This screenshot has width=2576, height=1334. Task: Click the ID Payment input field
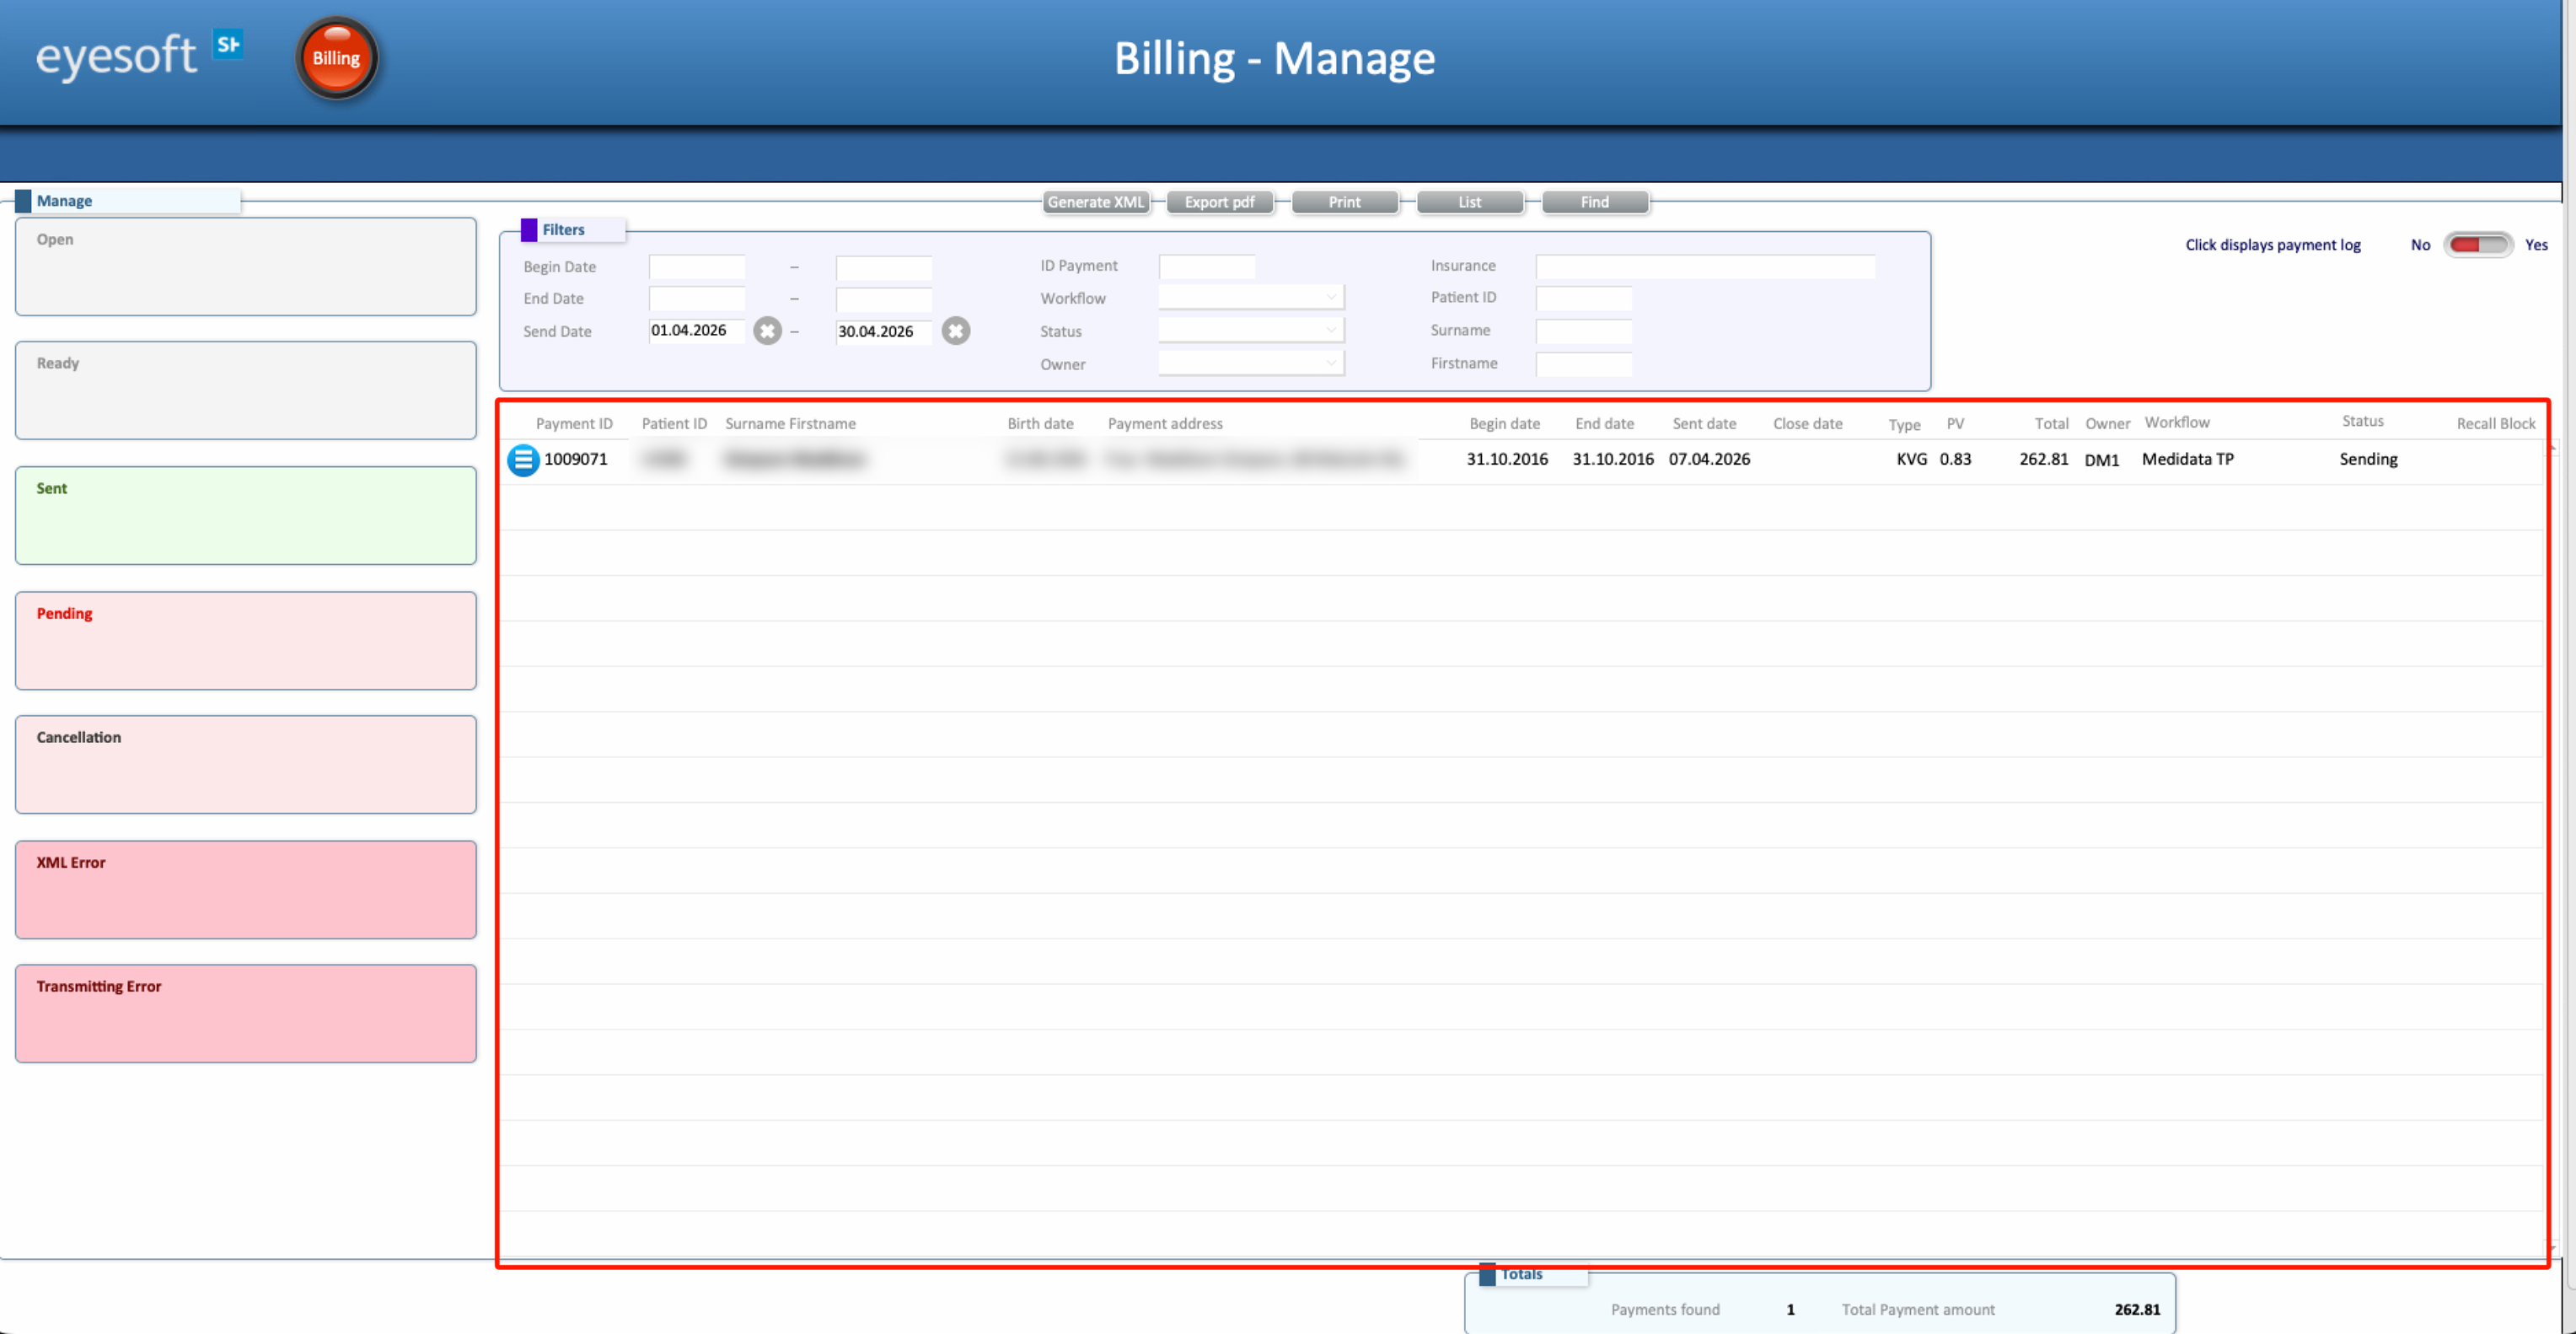pos(1207,266)
